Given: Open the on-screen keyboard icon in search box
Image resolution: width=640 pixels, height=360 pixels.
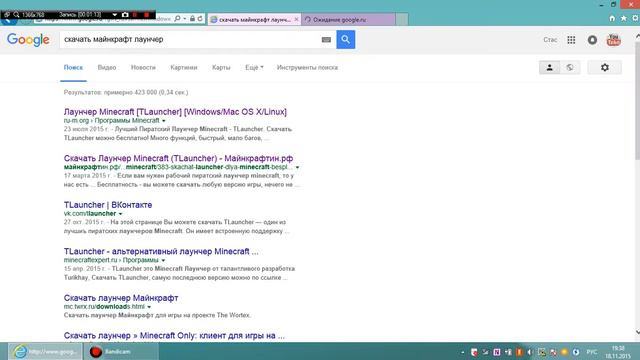Looking at the screenshot, I should click(x=326, y=40).
